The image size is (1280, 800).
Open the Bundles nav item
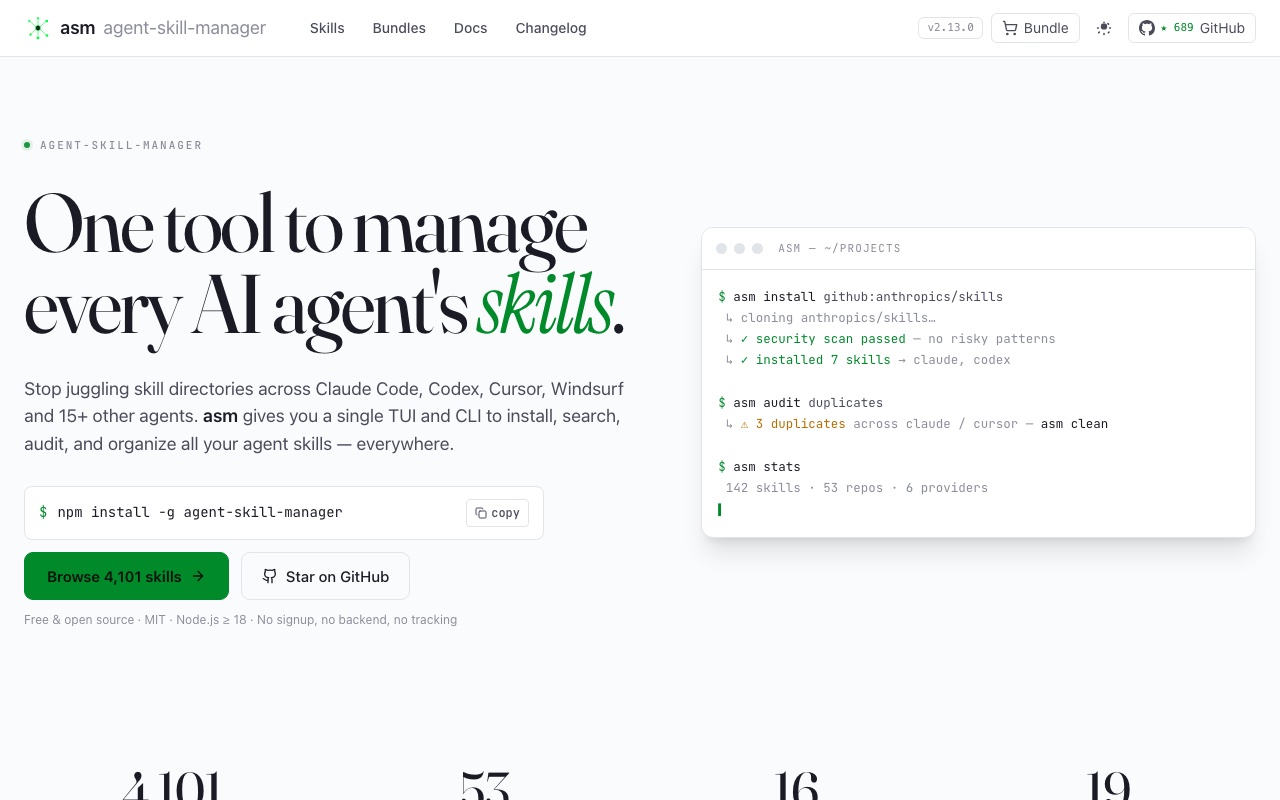coord(399,28)
